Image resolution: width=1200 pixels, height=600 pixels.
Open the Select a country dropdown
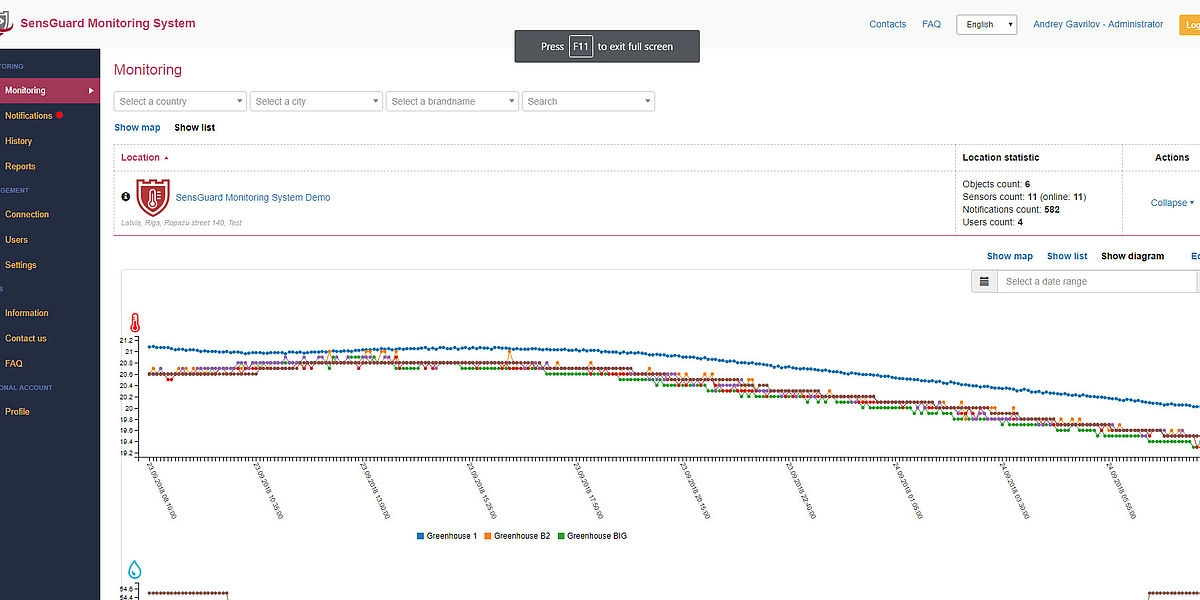pyautogui.click(x=180, y=101)
